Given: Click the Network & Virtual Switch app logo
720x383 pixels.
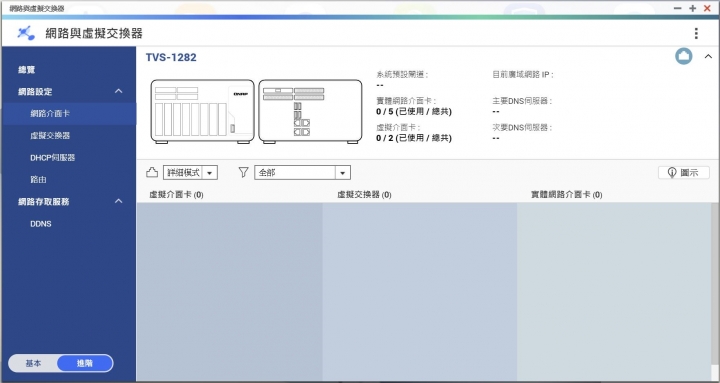Looking at the screenshot, I should 26,33.
